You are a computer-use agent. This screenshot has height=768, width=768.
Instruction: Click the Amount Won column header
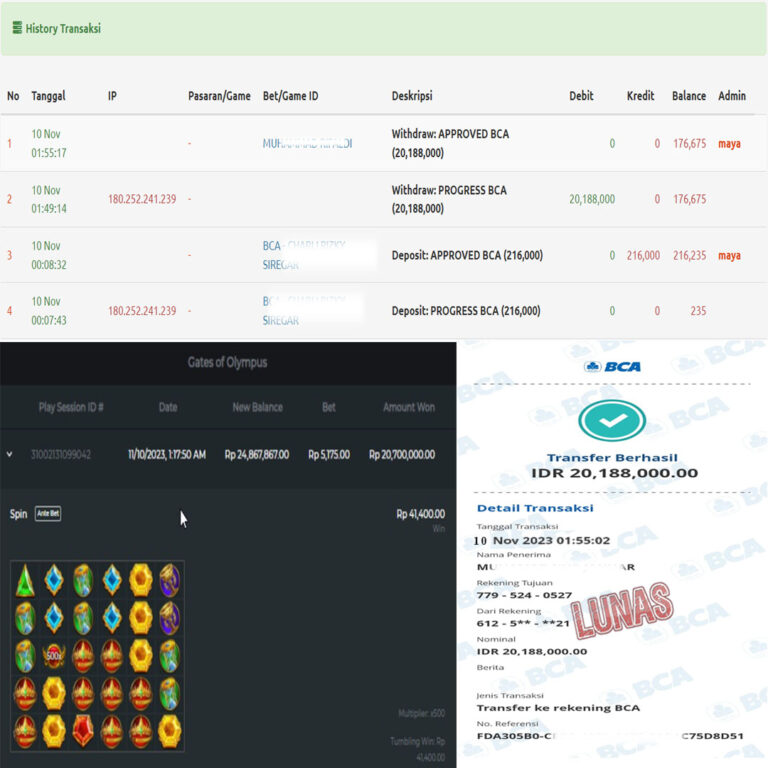(408, 407)
